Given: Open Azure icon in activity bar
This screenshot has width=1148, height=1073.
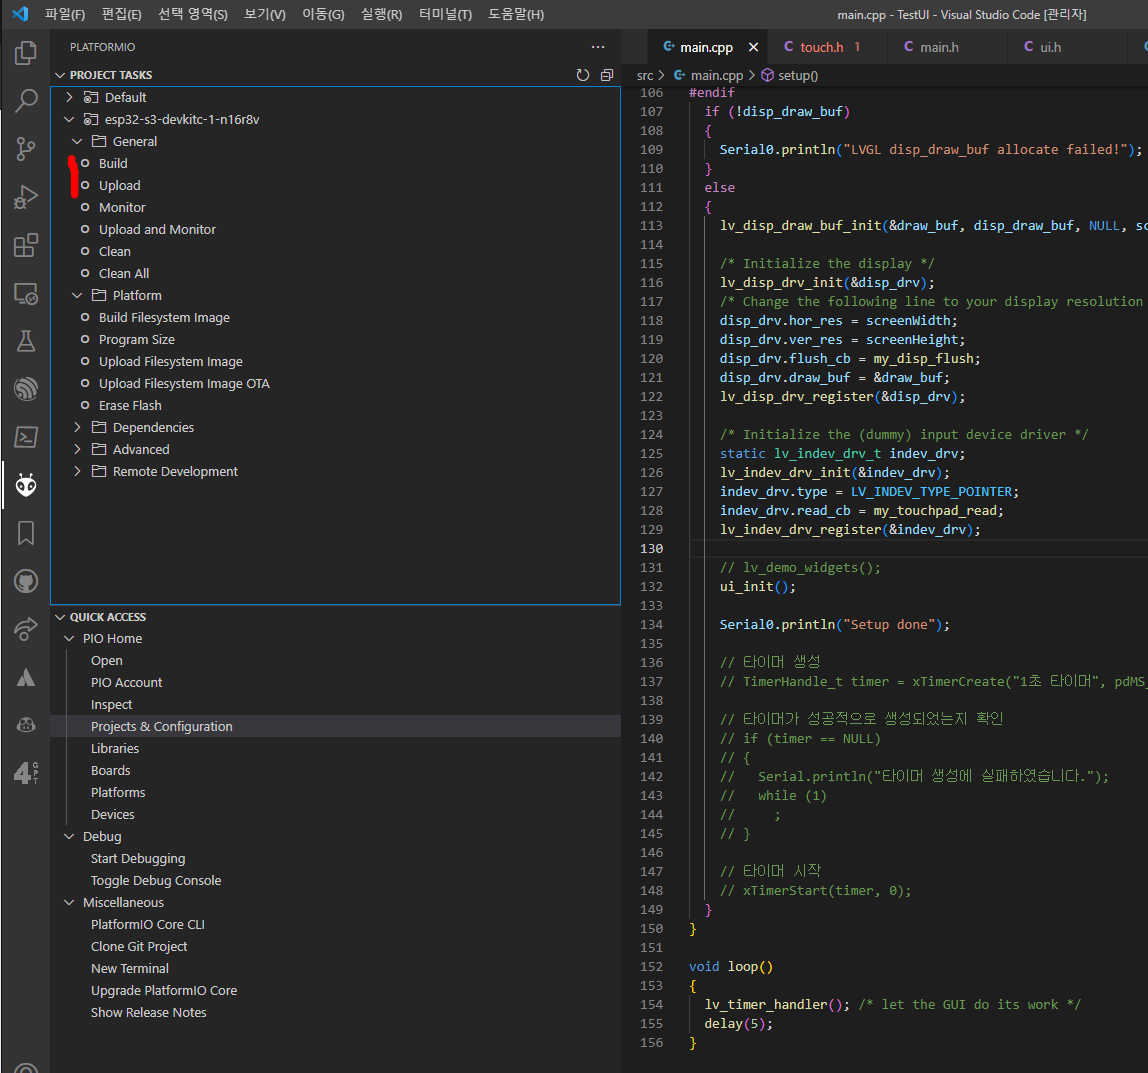Looking at the screenshot, I should pyautogui.click(x=26, y=677).
